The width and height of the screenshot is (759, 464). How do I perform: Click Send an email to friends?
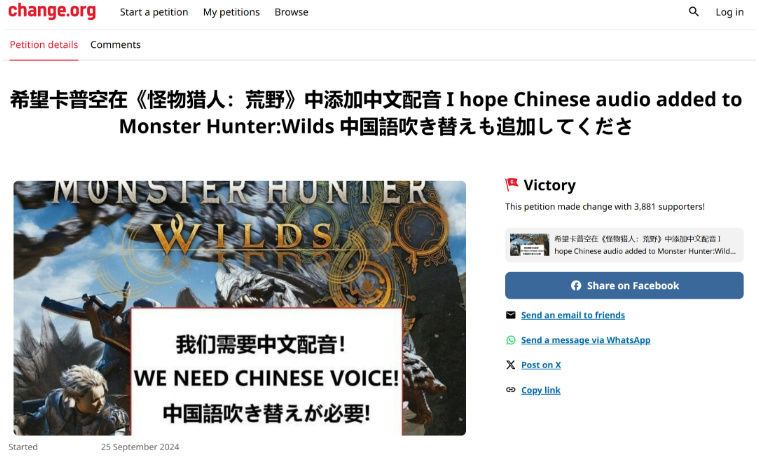[x=573, y=315]
